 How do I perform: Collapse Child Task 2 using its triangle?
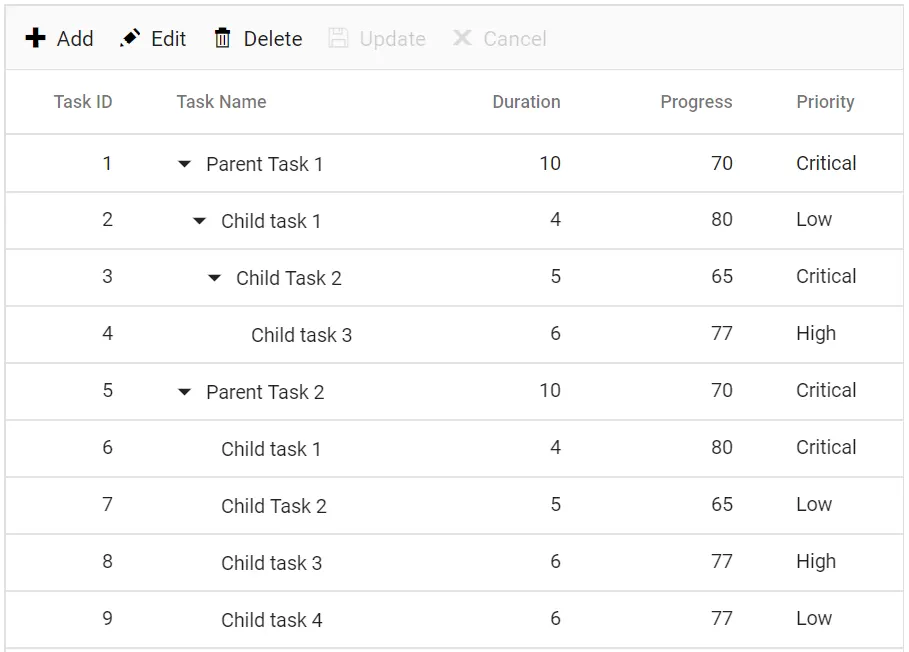[214, 277]
